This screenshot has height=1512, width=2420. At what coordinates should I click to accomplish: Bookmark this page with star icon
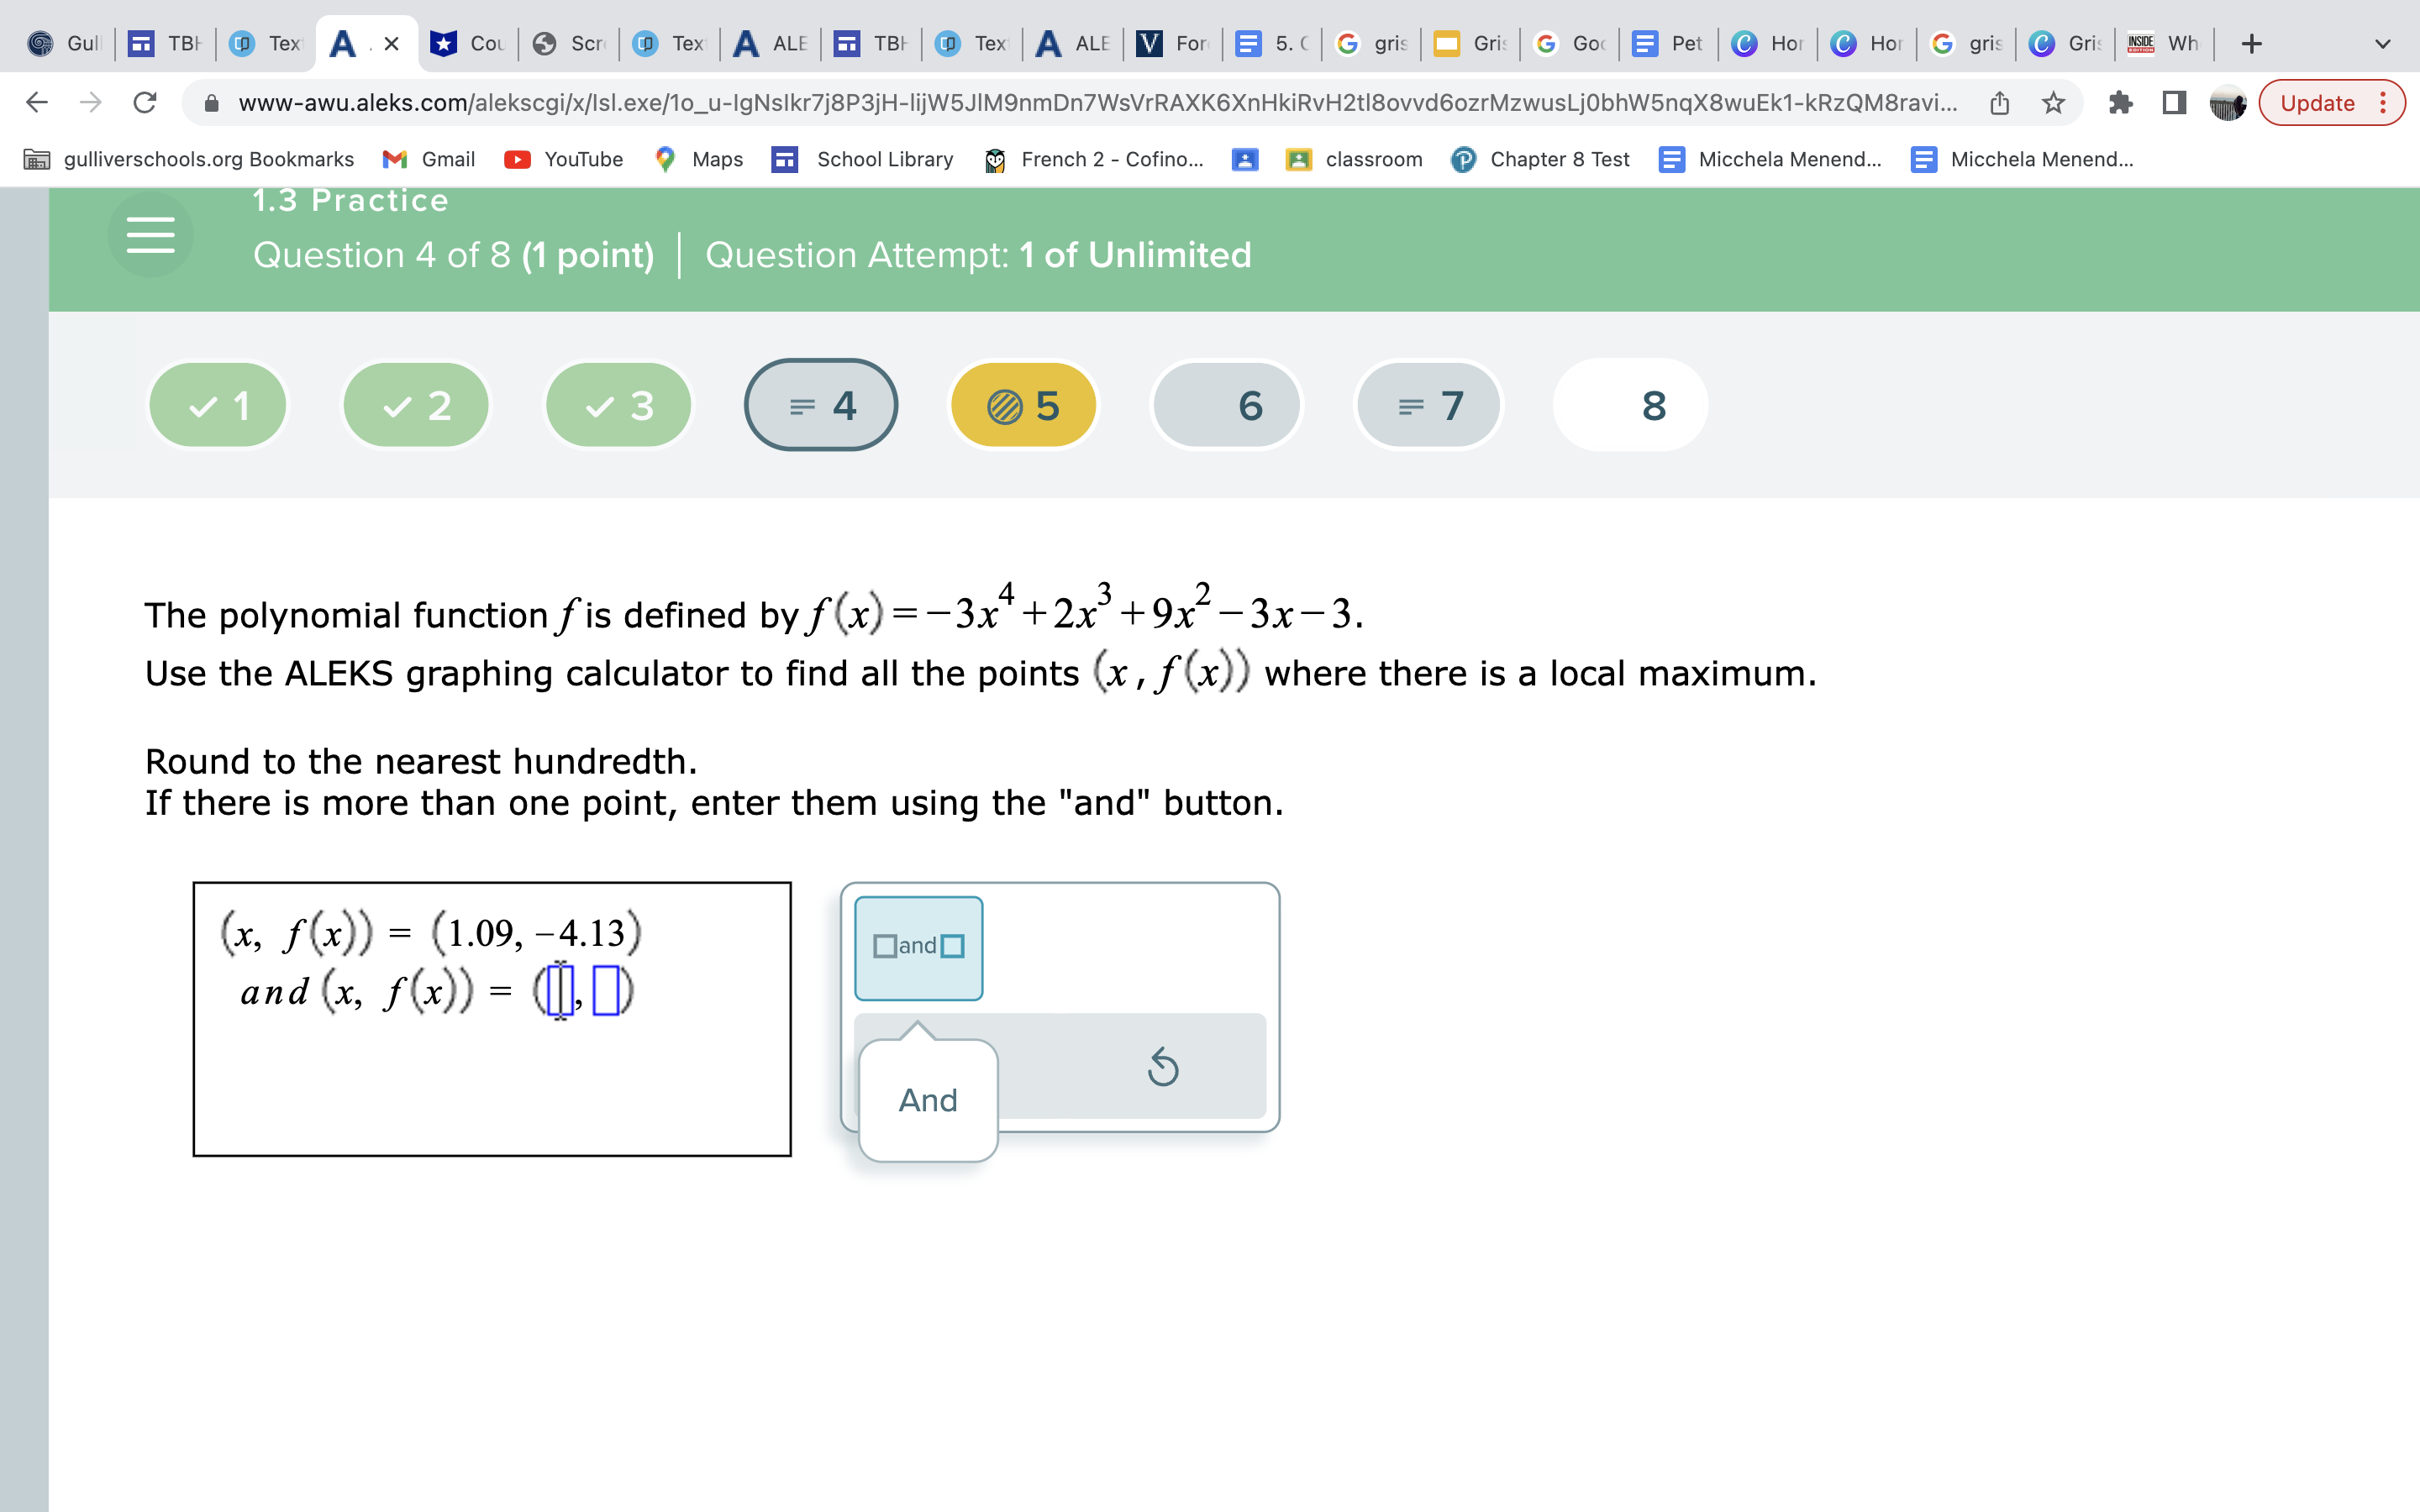point(2053,103)
